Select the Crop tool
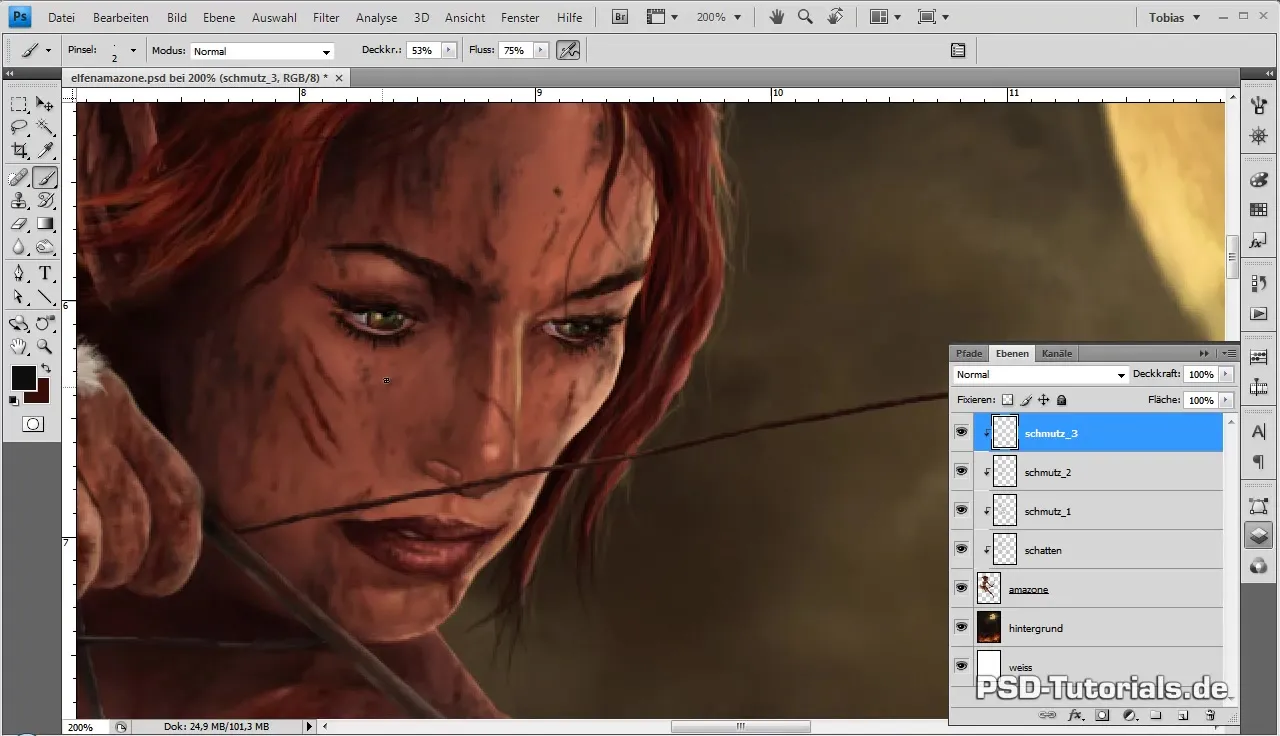This screenshot has width=1280, height=736. click(x=19, y=151)
